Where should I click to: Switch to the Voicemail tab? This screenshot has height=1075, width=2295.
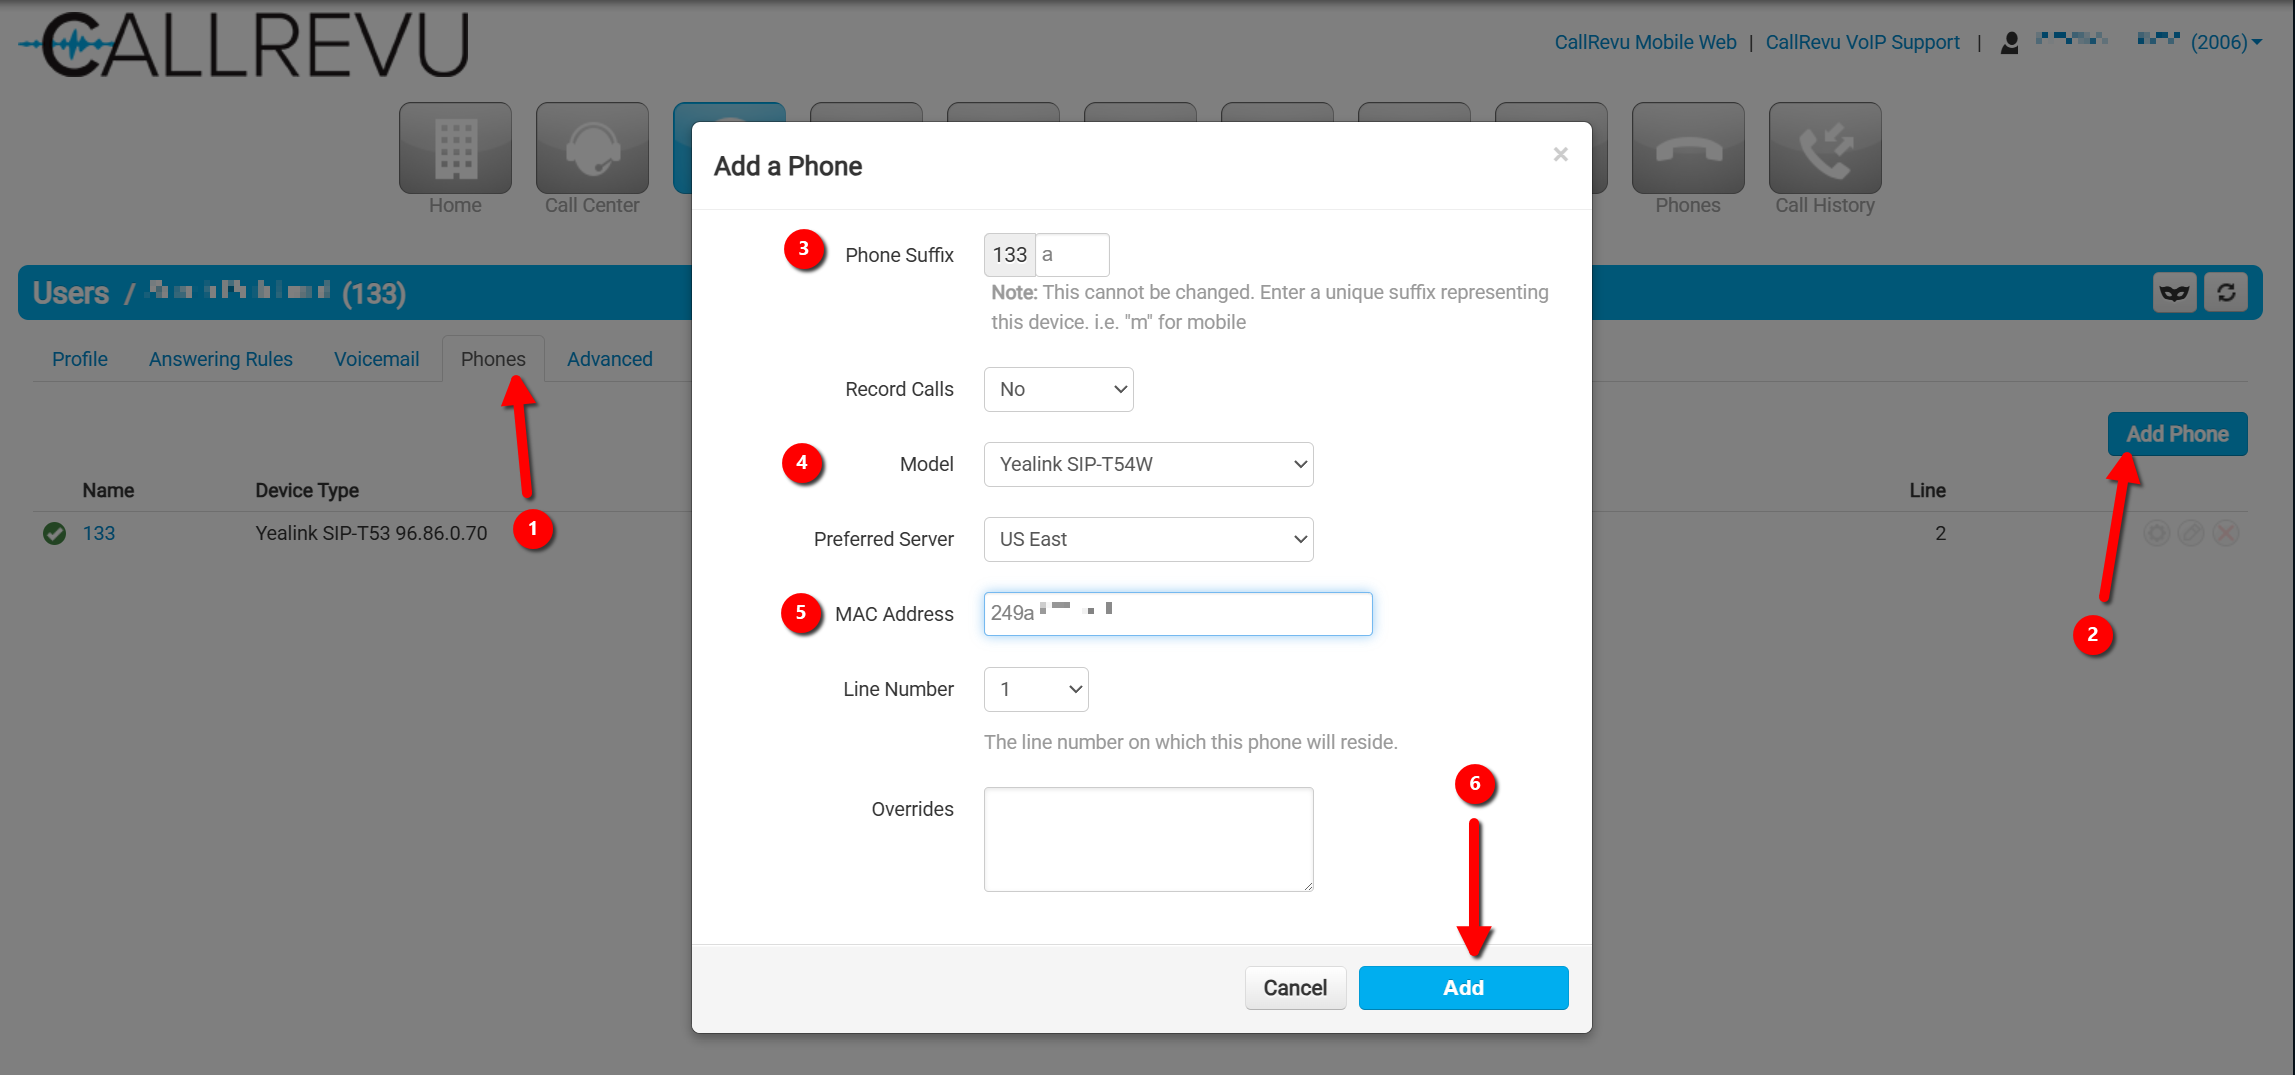376,359
